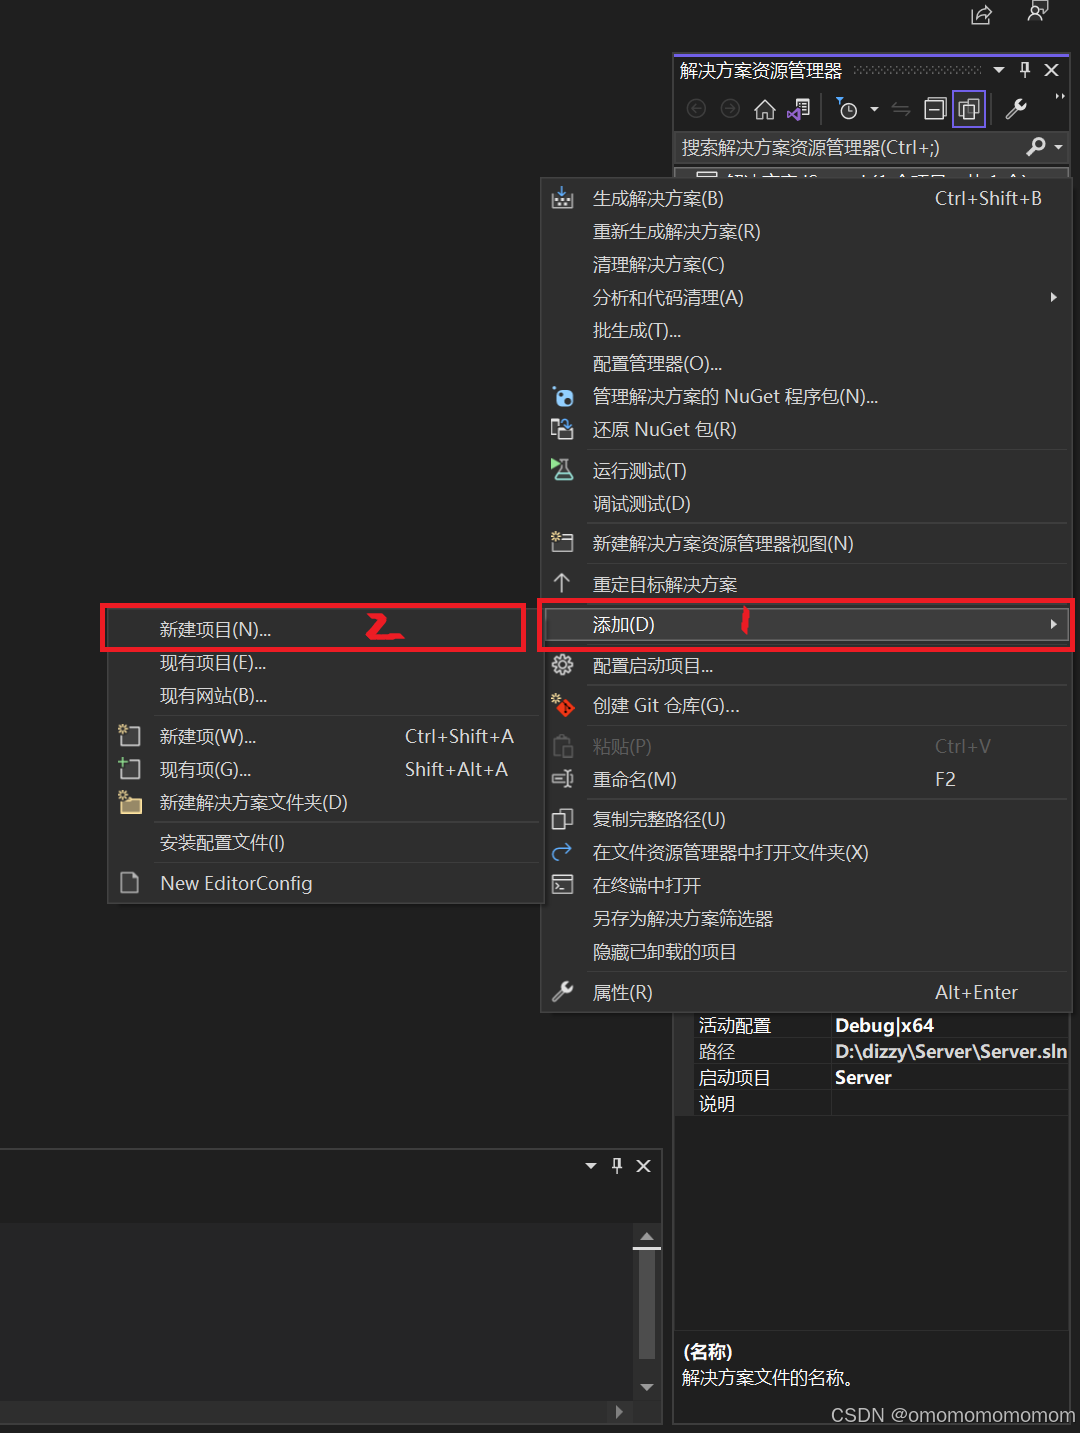1080x1433 pixels.
Task: Select the Collapse All icon in Solution Explorer
Action: click(934, 108)
